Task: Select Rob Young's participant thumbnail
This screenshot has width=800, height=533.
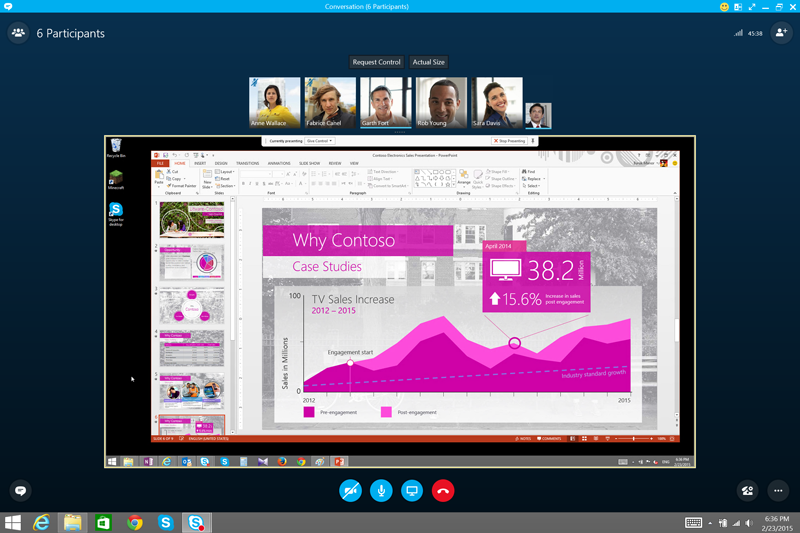Action: [x=441, y=102]
